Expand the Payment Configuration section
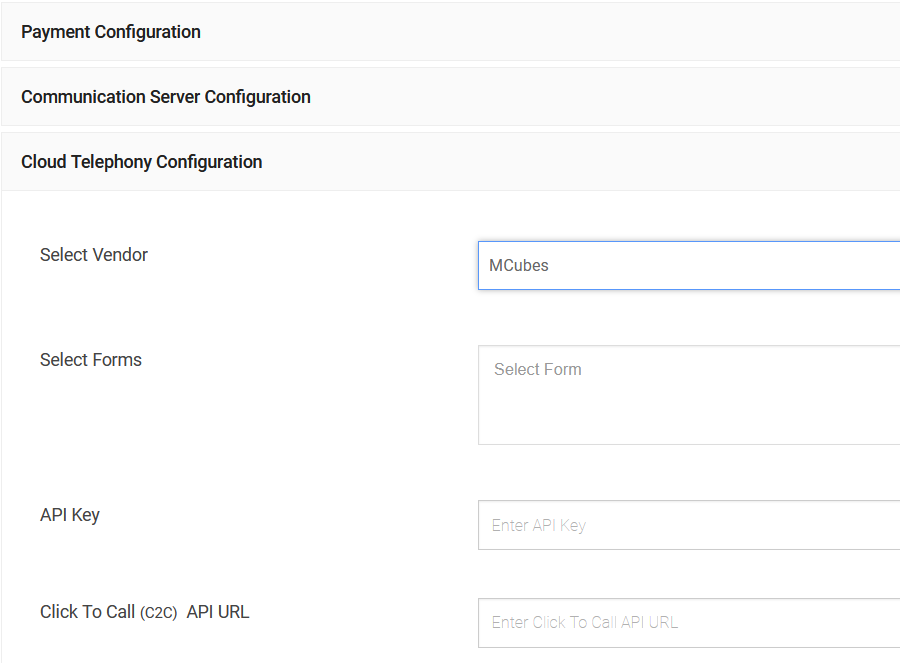900x663 pixels. (450, 32)
